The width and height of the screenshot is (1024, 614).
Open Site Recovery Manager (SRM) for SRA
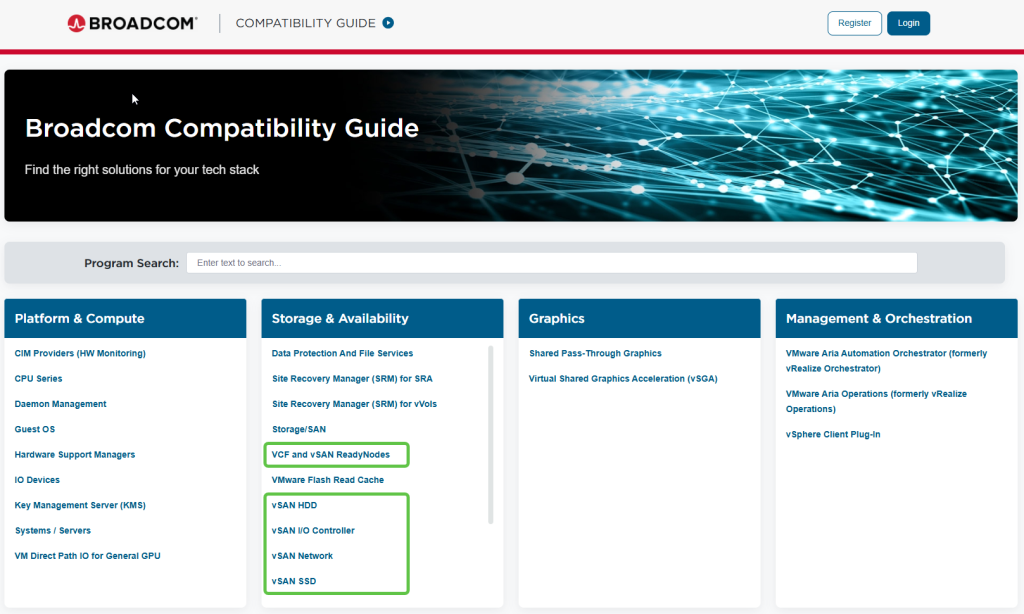[352, 379]
